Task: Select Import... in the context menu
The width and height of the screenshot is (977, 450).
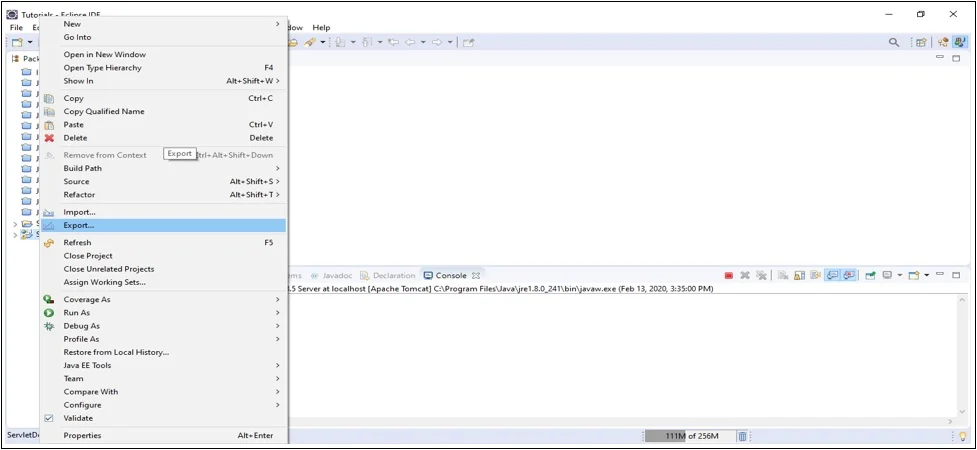Action: 162,212
